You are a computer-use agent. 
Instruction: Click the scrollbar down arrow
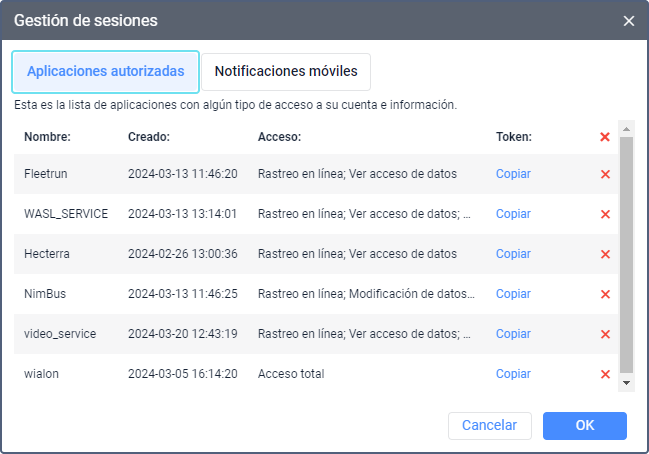tap(627, 383)
